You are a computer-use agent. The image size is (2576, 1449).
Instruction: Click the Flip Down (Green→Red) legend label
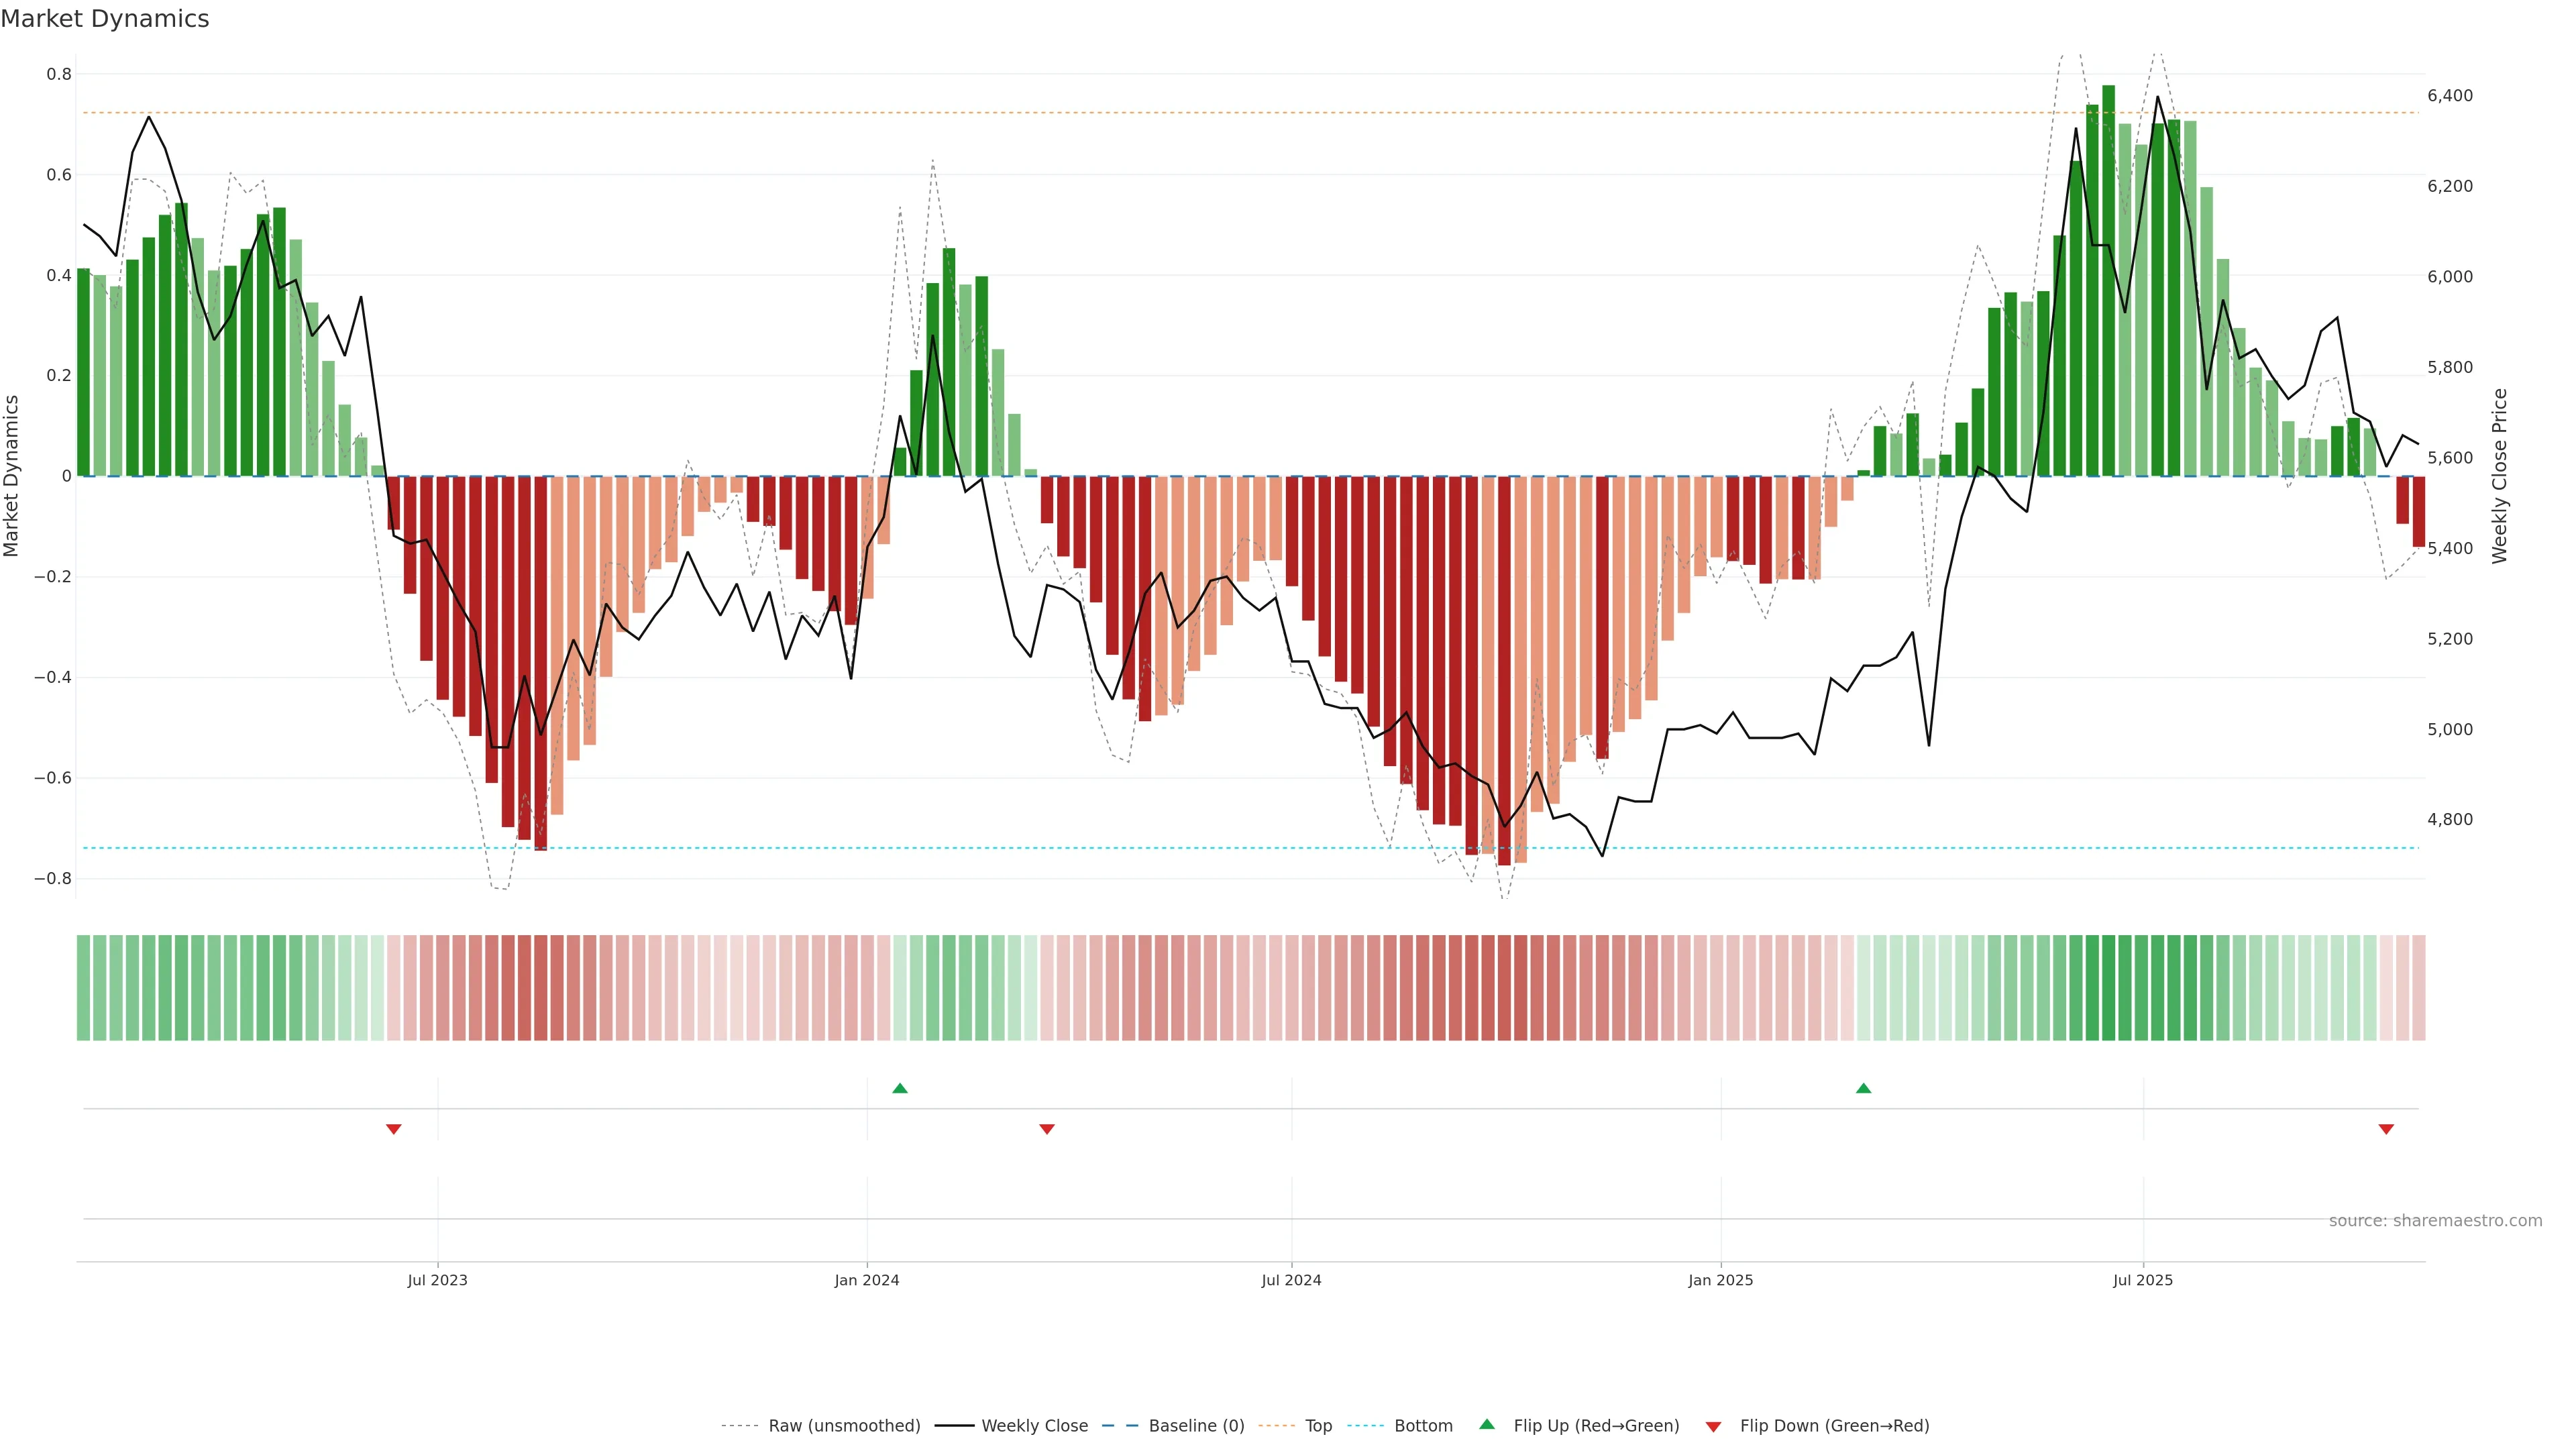pyautogui.click(x=1834, y=1426)
